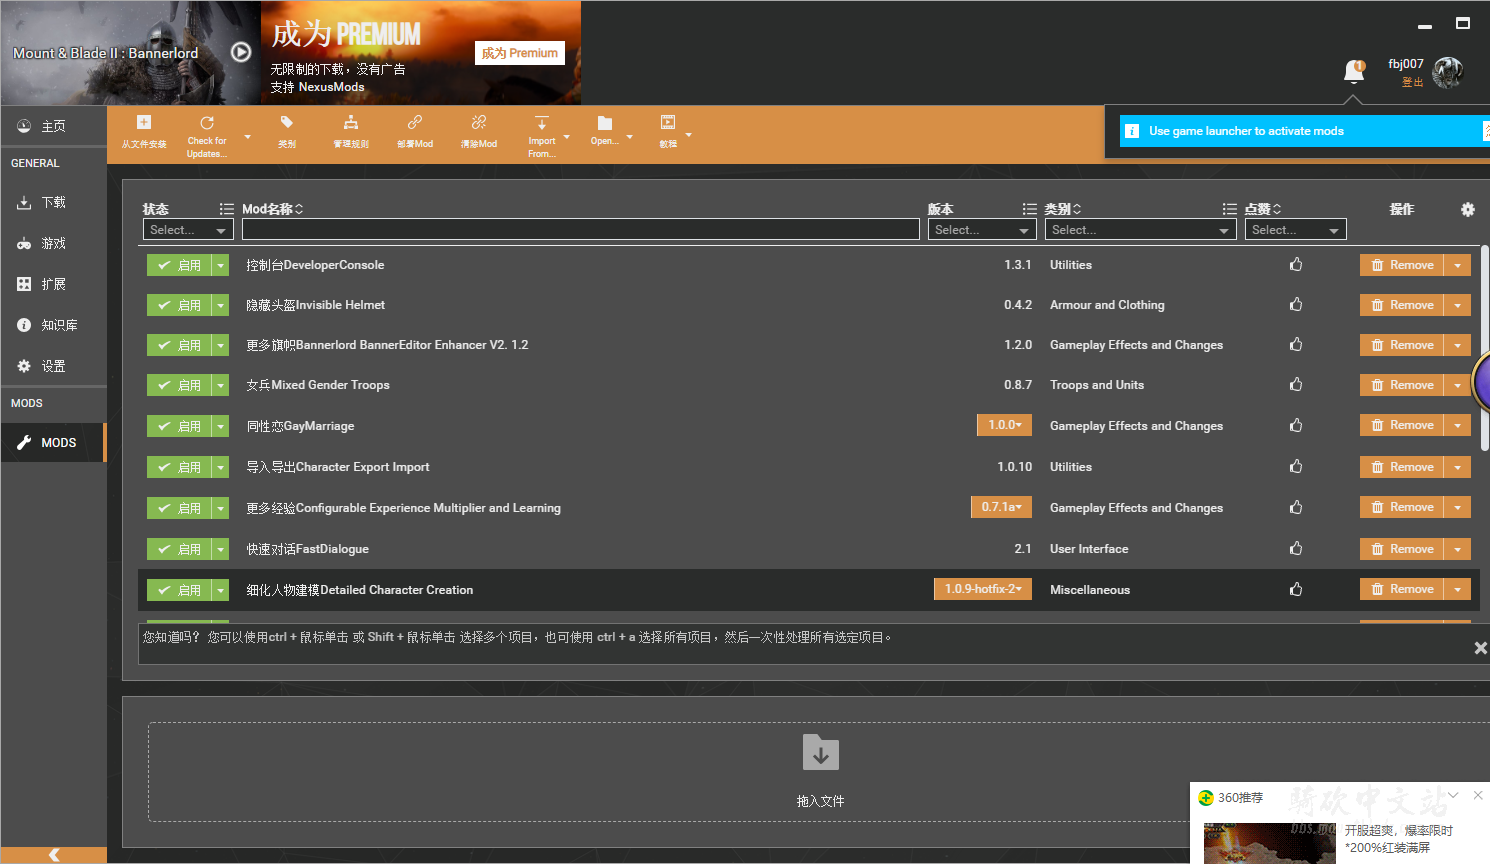Toggle enabled state of DeveloperConsole mod
Image resolution: width=1490 pixels, height=864 pixels.
pyautogui.click(x=179, y=265)
